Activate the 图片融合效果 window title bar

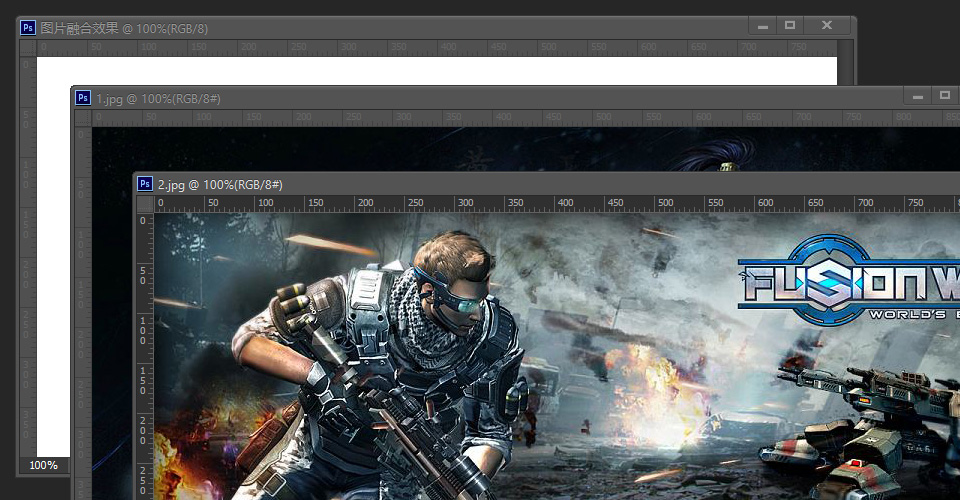coord(435,28)
